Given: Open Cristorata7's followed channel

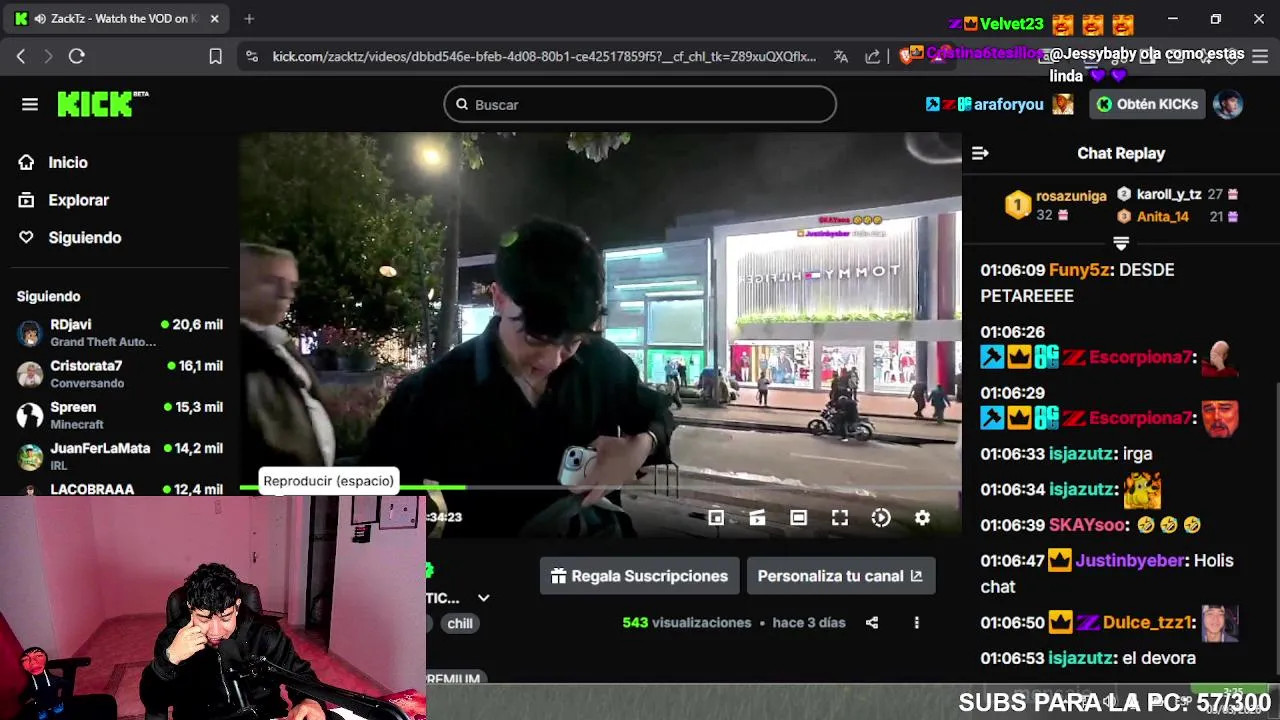Looking at the screenshot, I should click(120, 373).
